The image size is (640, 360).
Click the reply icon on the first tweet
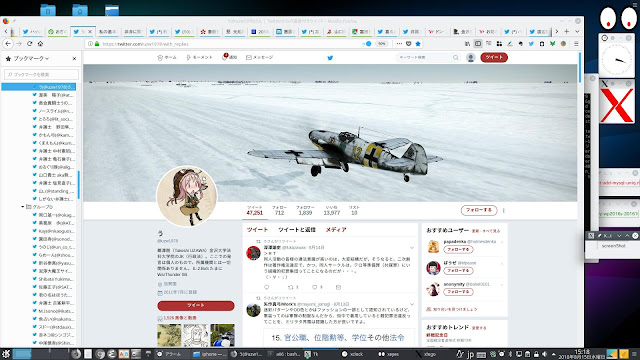267,287
